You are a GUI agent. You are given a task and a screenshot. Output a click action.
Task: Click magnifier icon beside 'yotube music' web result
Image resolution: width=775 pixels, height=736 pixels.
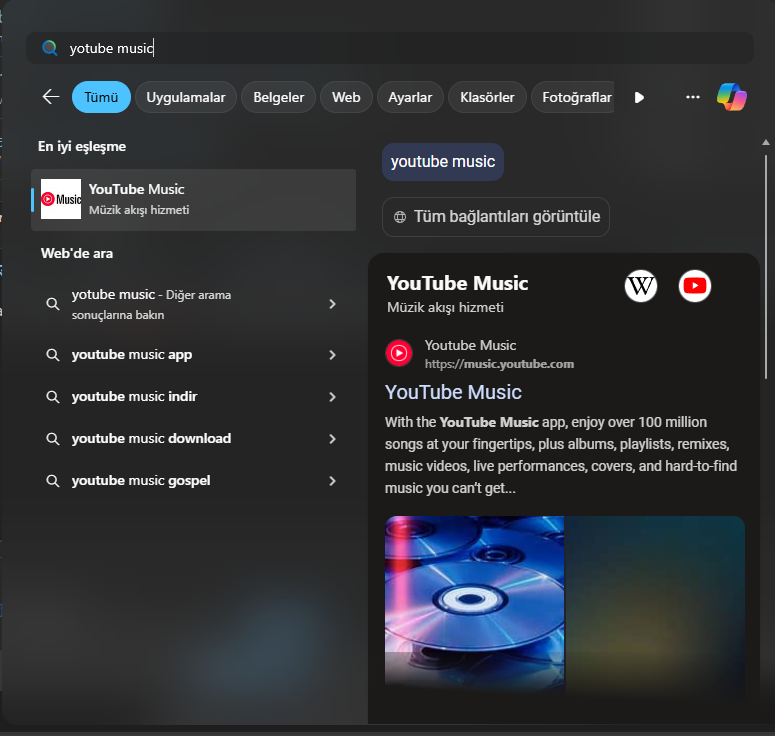click(52, 304)
